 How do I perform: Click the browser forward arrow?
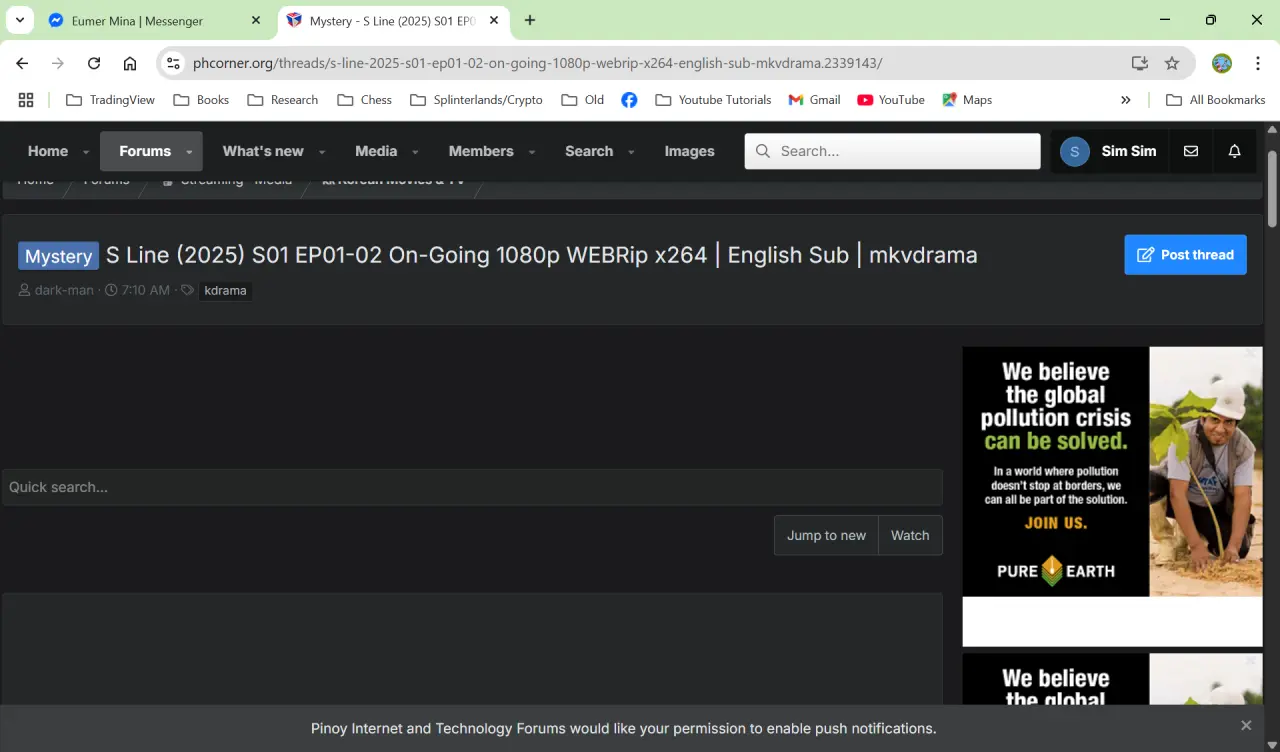pyautogui.click(x=58, y=63)
